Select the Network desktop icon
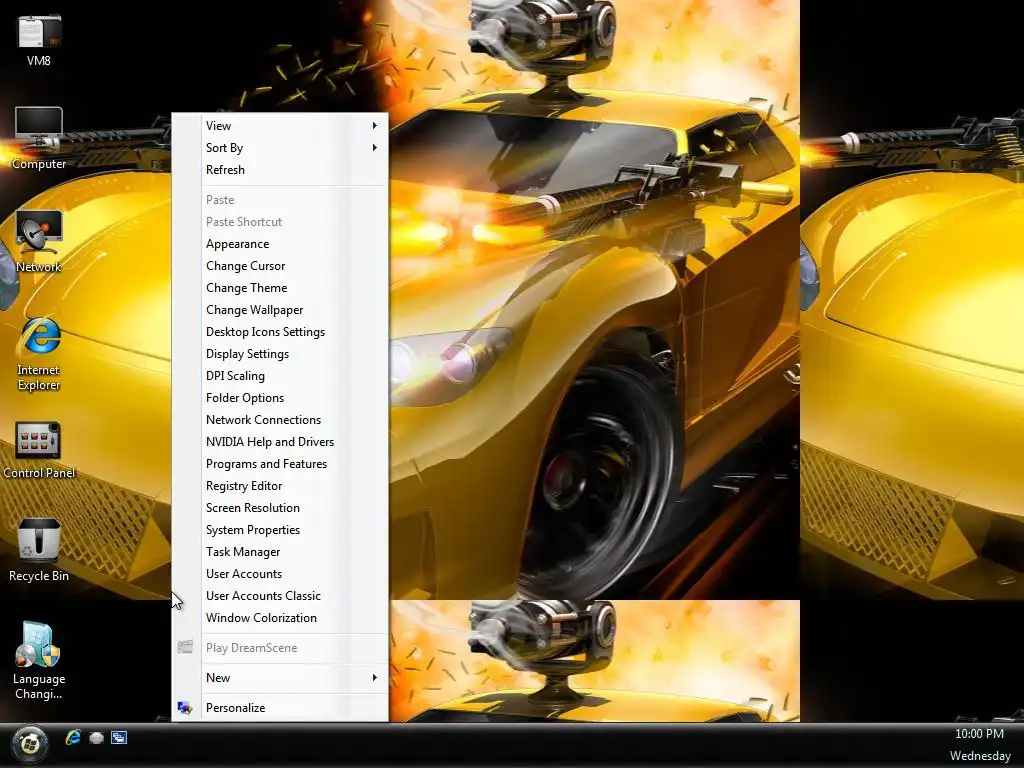Image resolution: width=1024 pixels, height=768 pixels. 39,242
